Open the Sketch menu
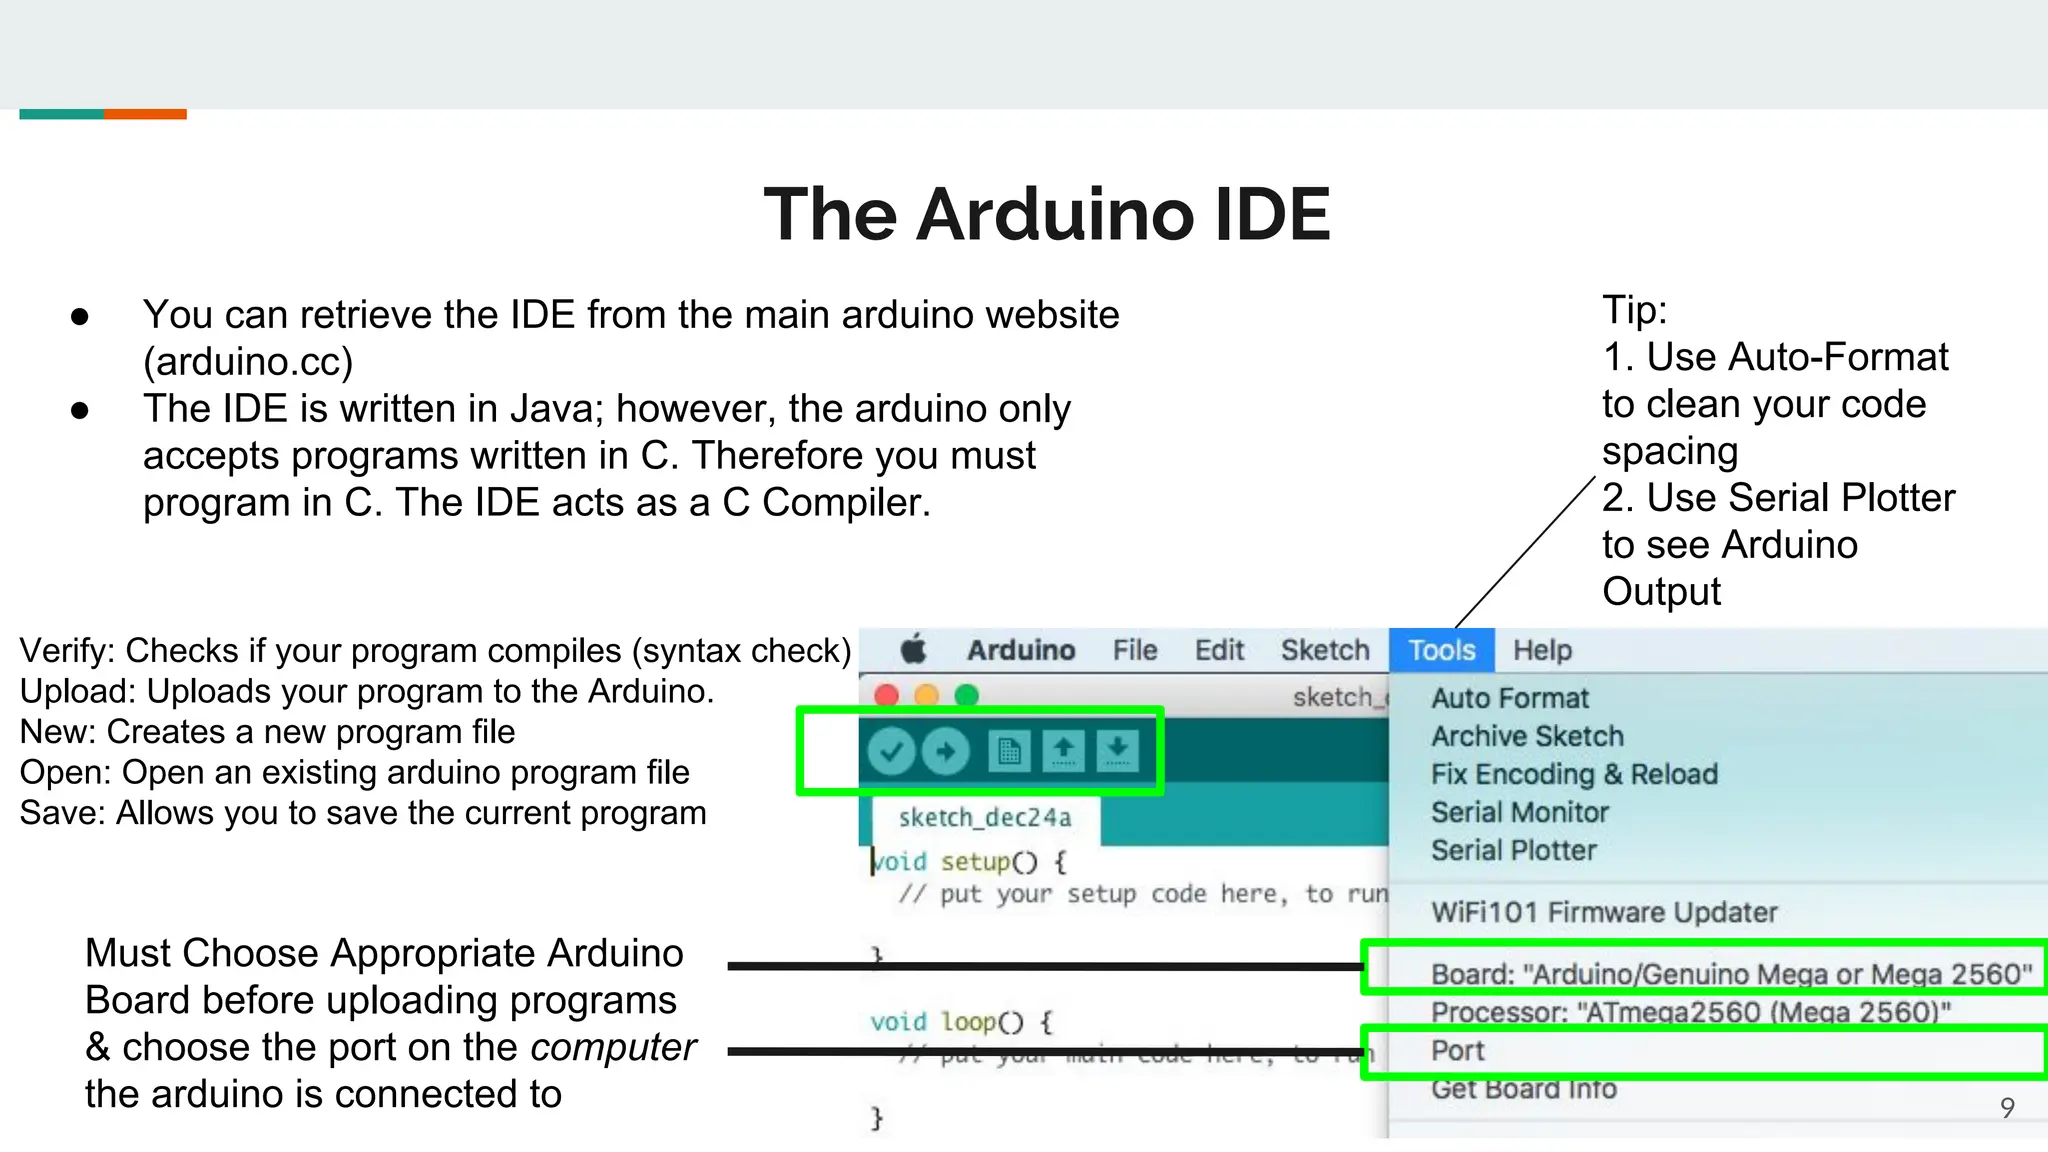Screen dimensions: 2048x1152 1325,650
